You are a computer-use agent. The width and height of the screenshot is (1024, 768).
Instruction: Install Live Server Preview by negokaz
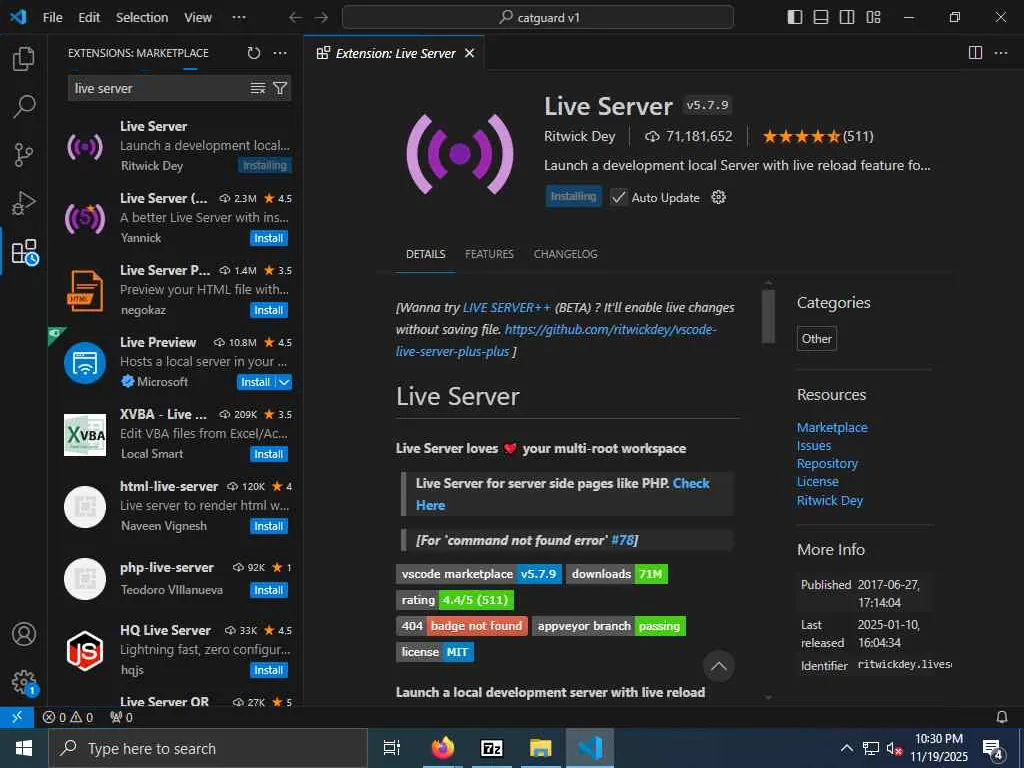click(268, 310)
